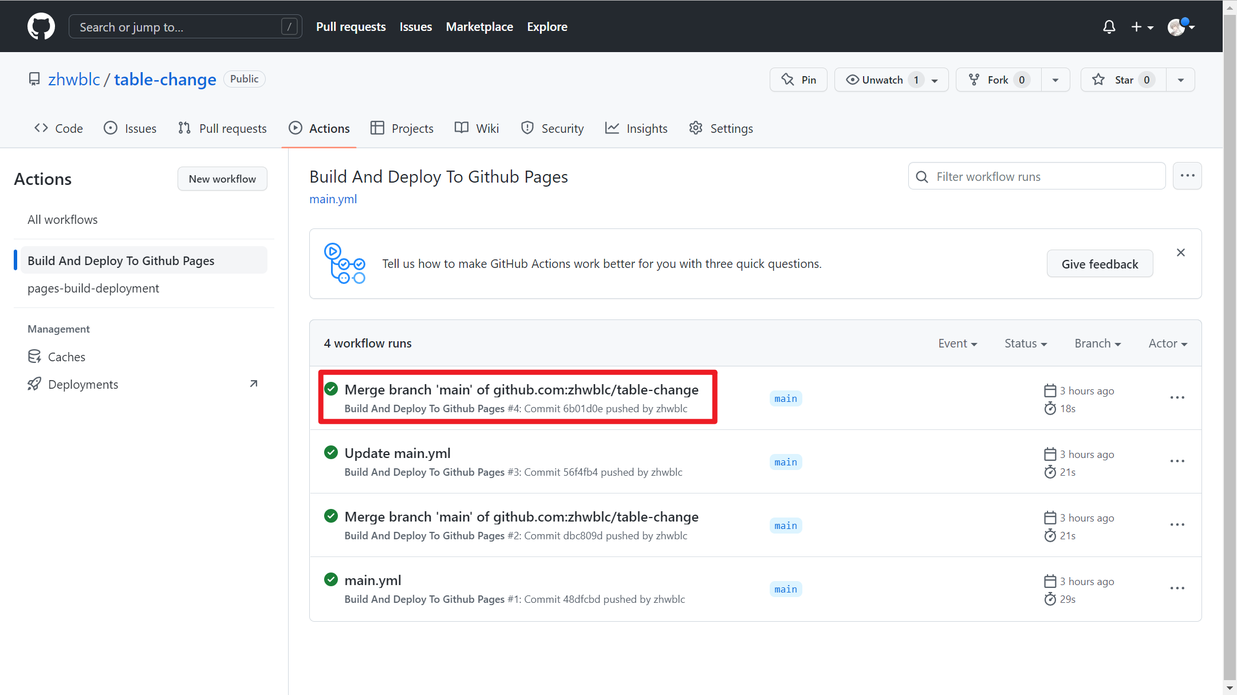Open the Actor filter dropdown
1237x695 pixels.
[x=1168, y=343]
